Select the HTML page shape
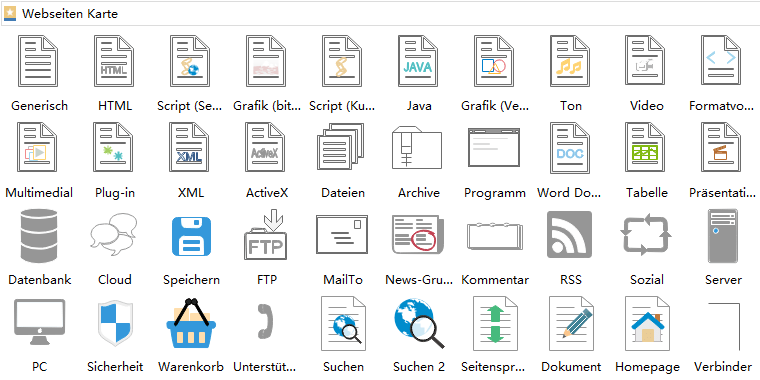 point(114,61)
